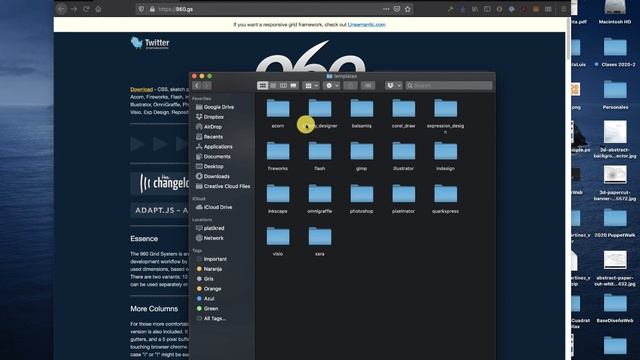
Task: Click Firefox back button
Action: tap(62, 9)
